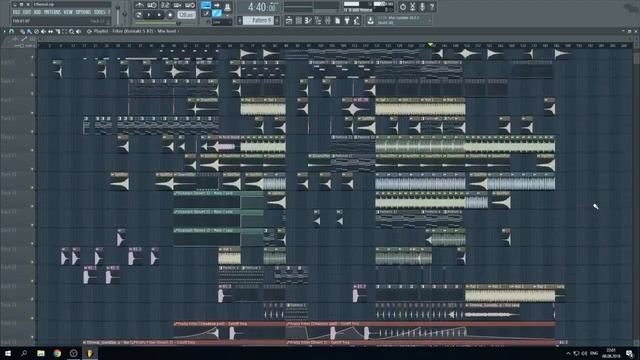Click the transport play button

(x=149, y=15)
